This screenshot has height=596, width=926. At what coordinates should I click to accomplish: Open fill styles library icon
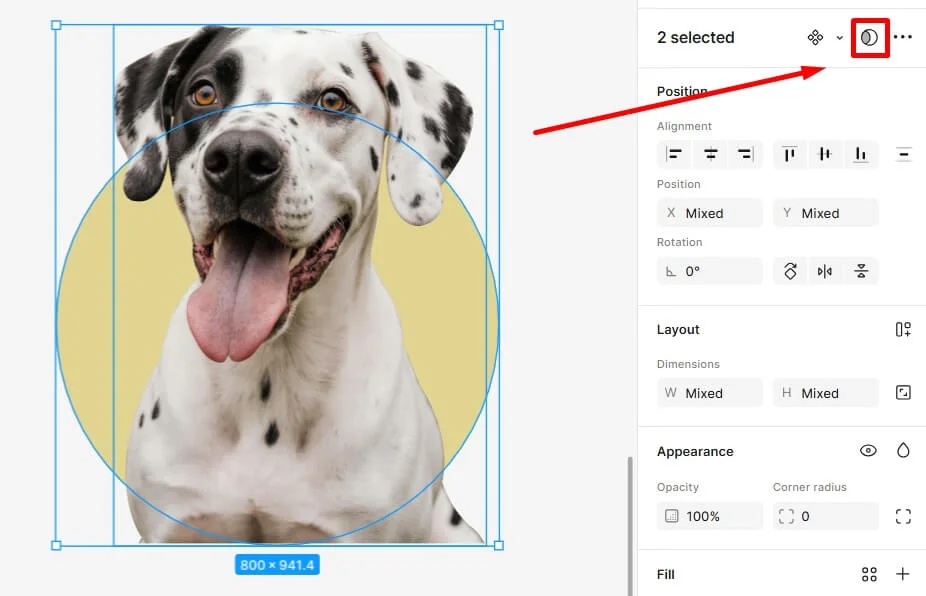(x=869, y=574)
